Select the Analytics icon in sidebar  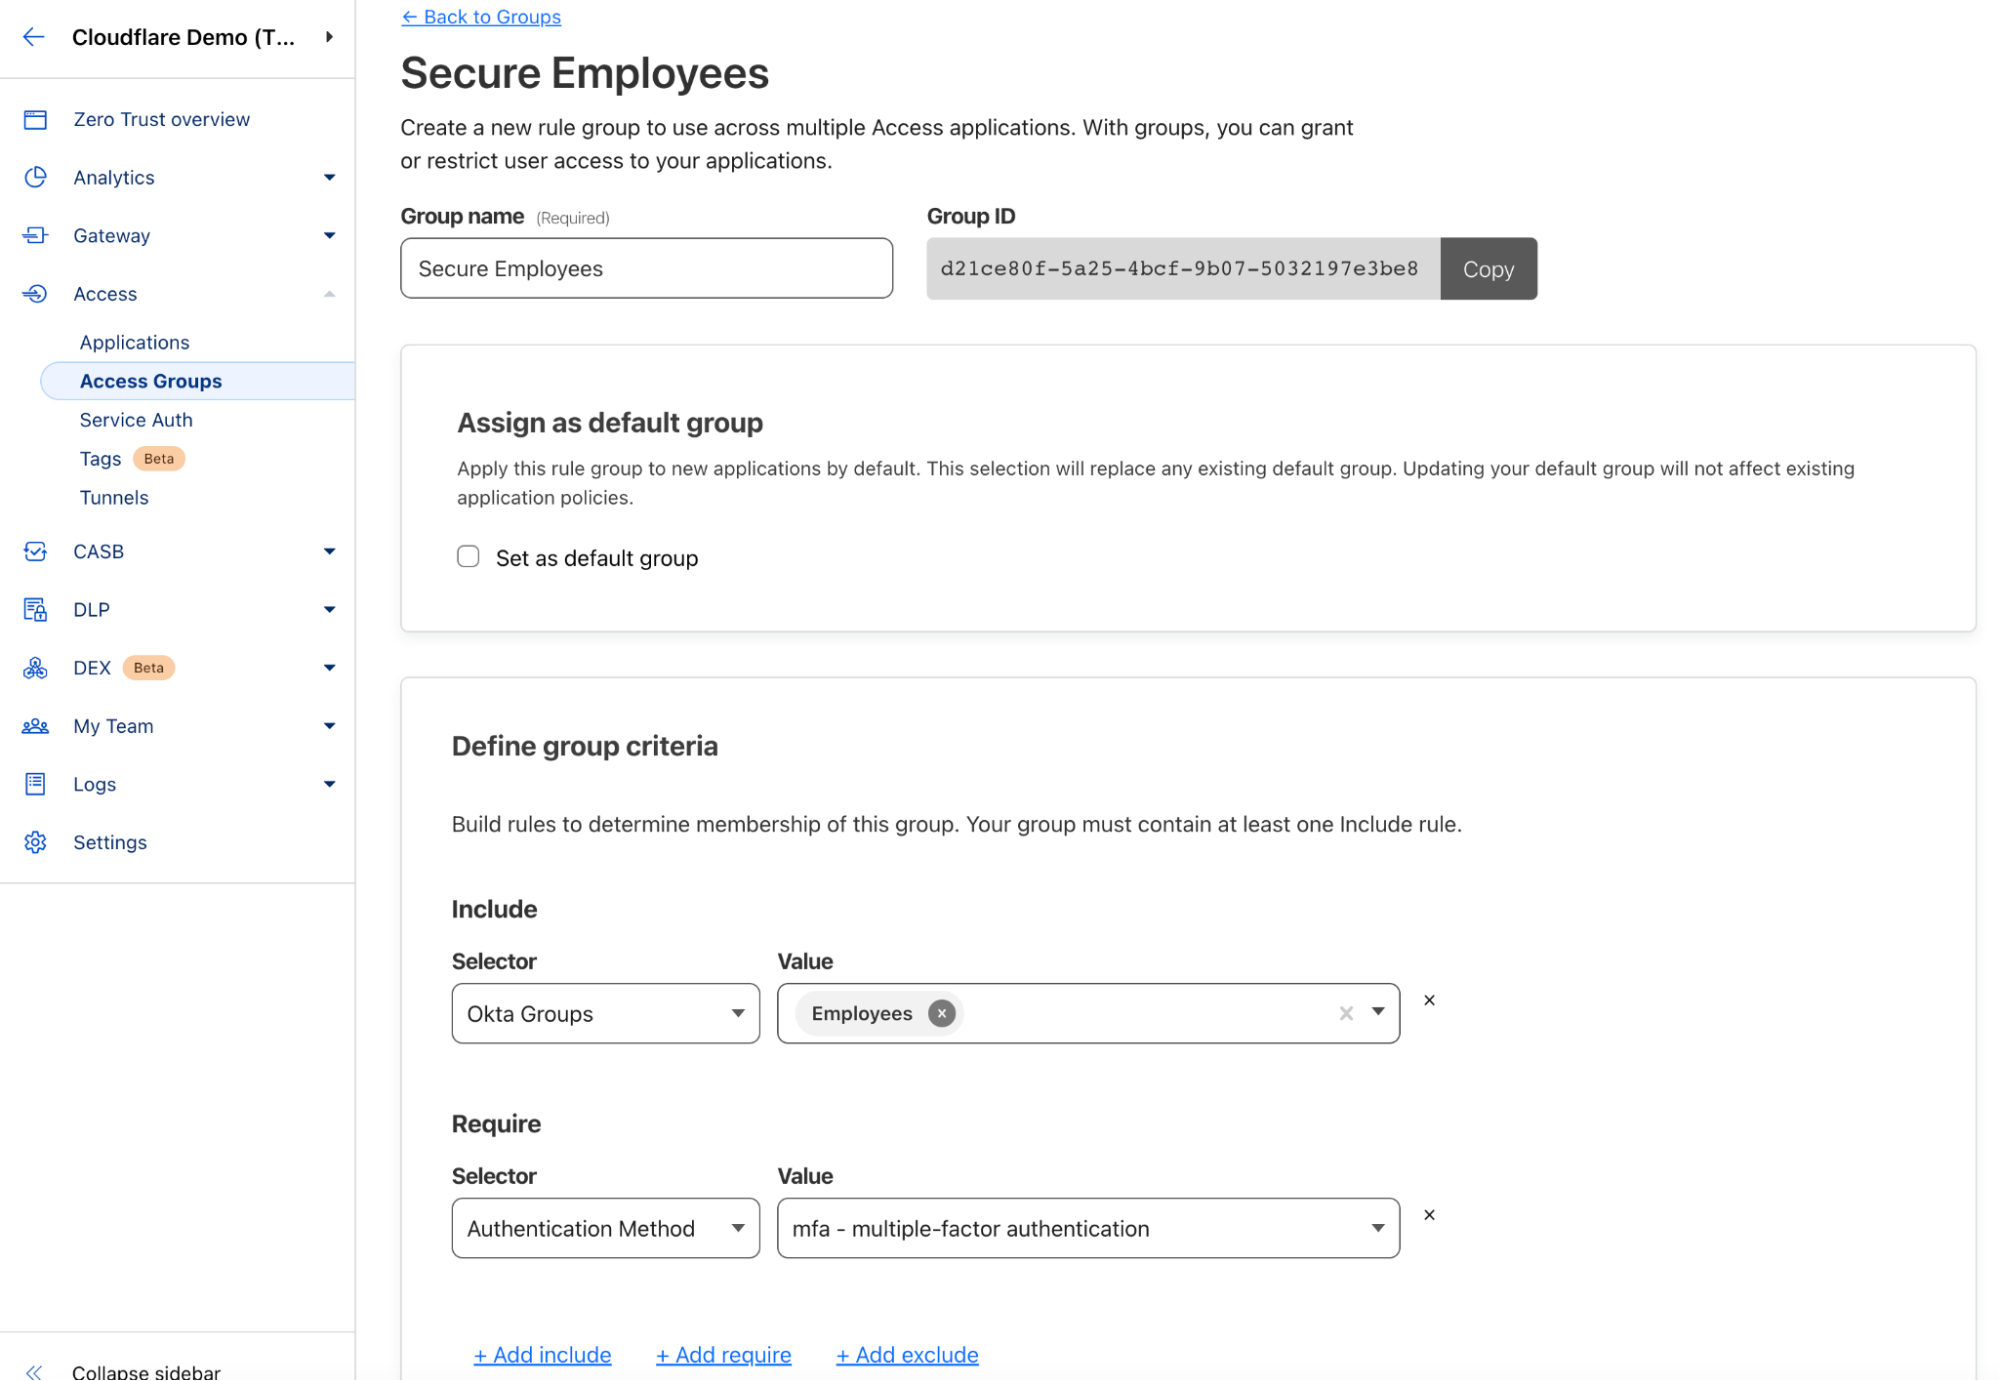[35, 177]
